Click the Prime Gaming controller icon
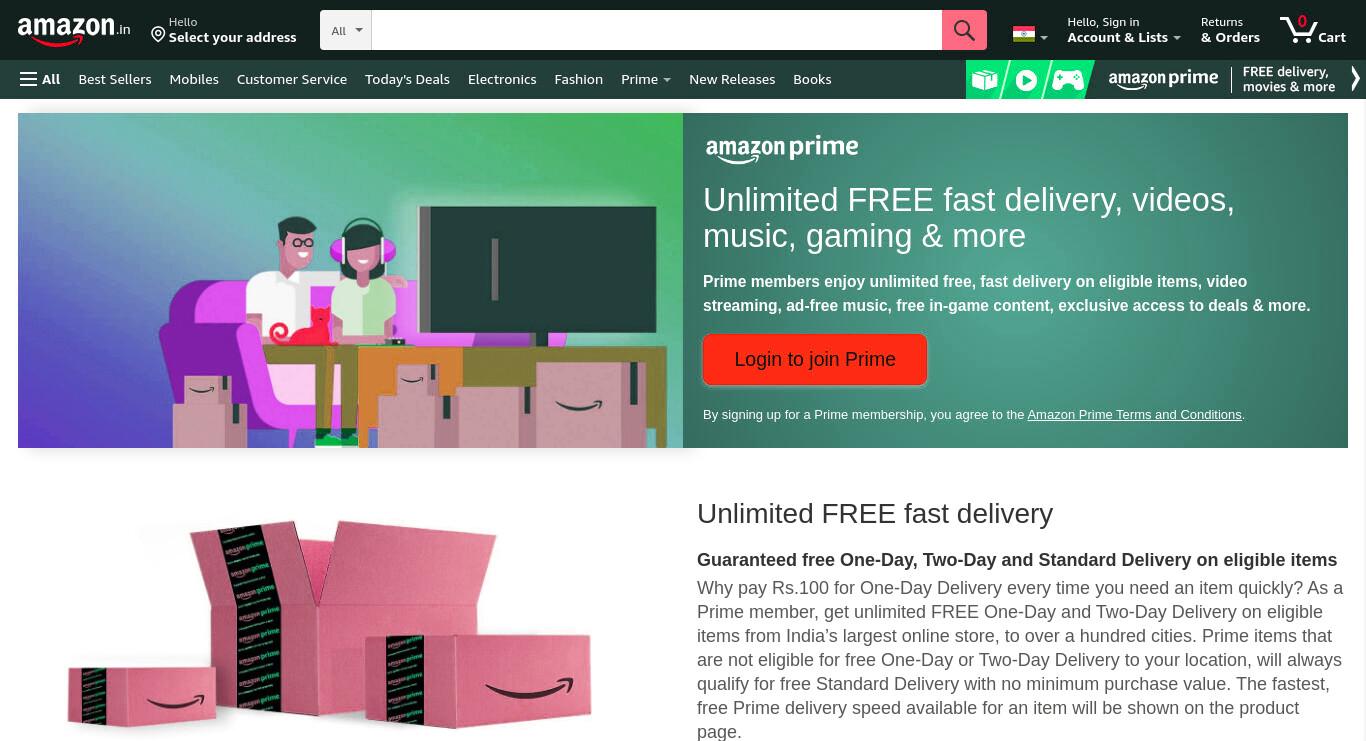Image resolution: width=1366 pixels, height=741 pixels. point(1067,80)
